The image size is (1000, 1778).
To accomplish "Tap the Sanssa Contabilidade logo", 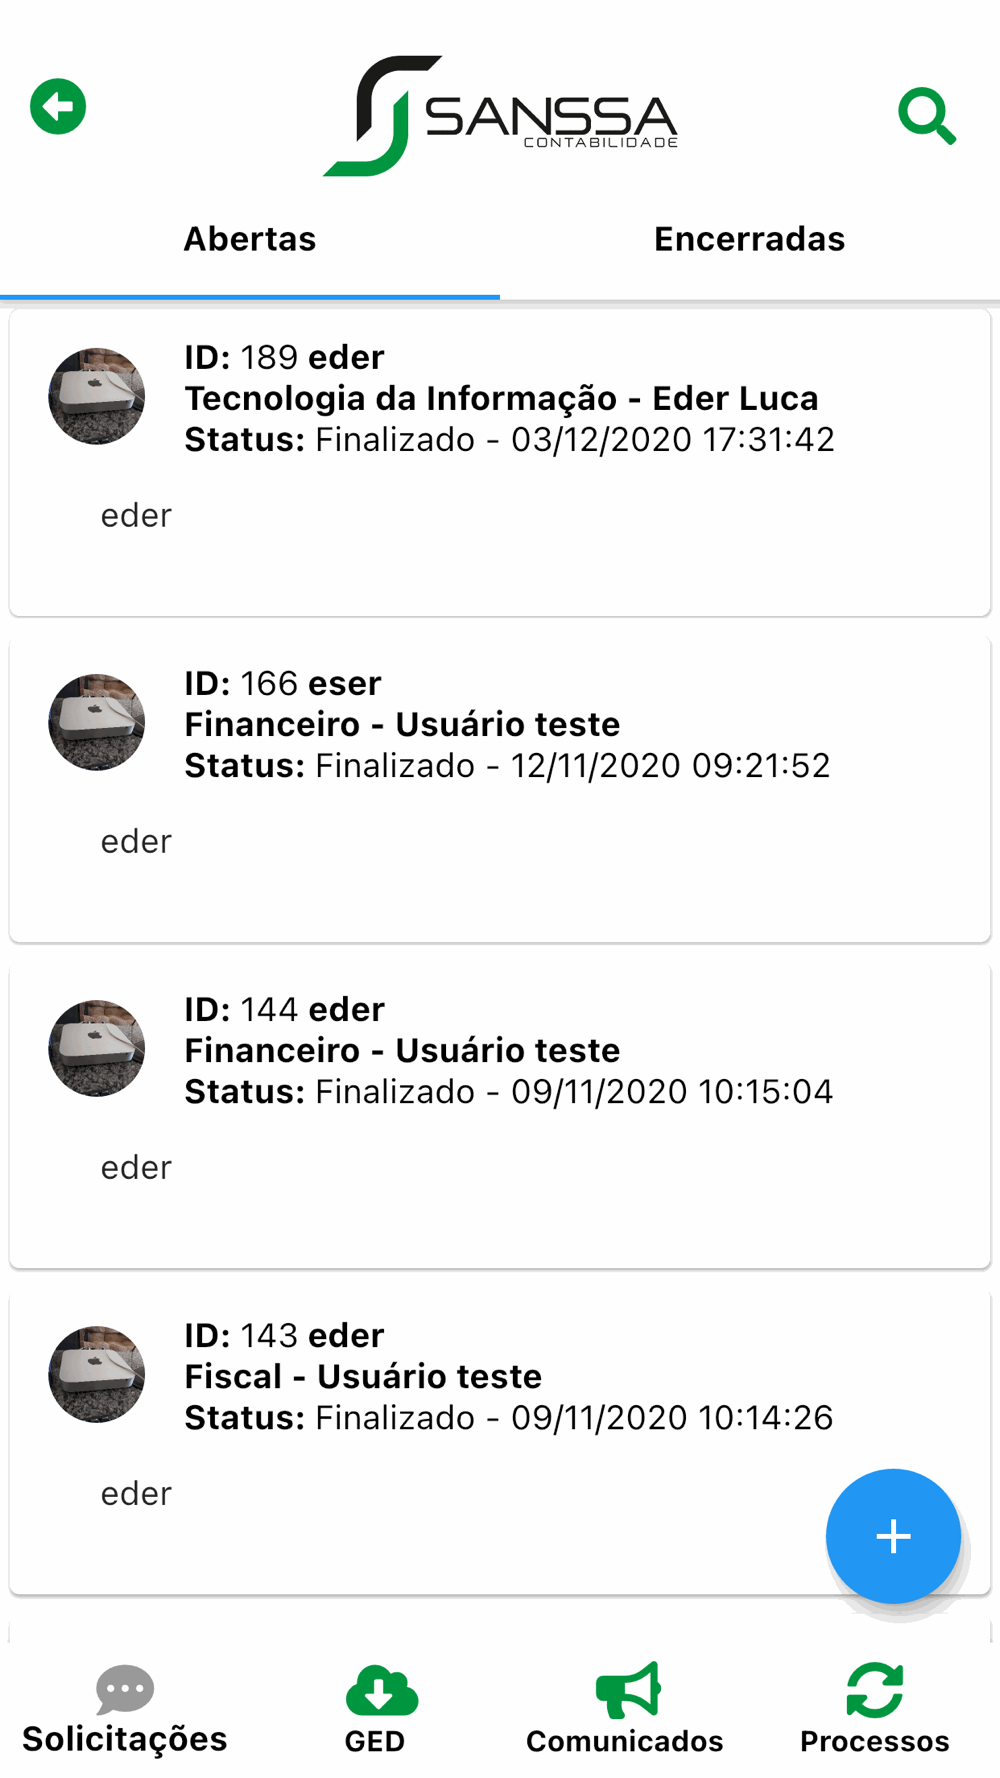I will (x=500, y=116).
